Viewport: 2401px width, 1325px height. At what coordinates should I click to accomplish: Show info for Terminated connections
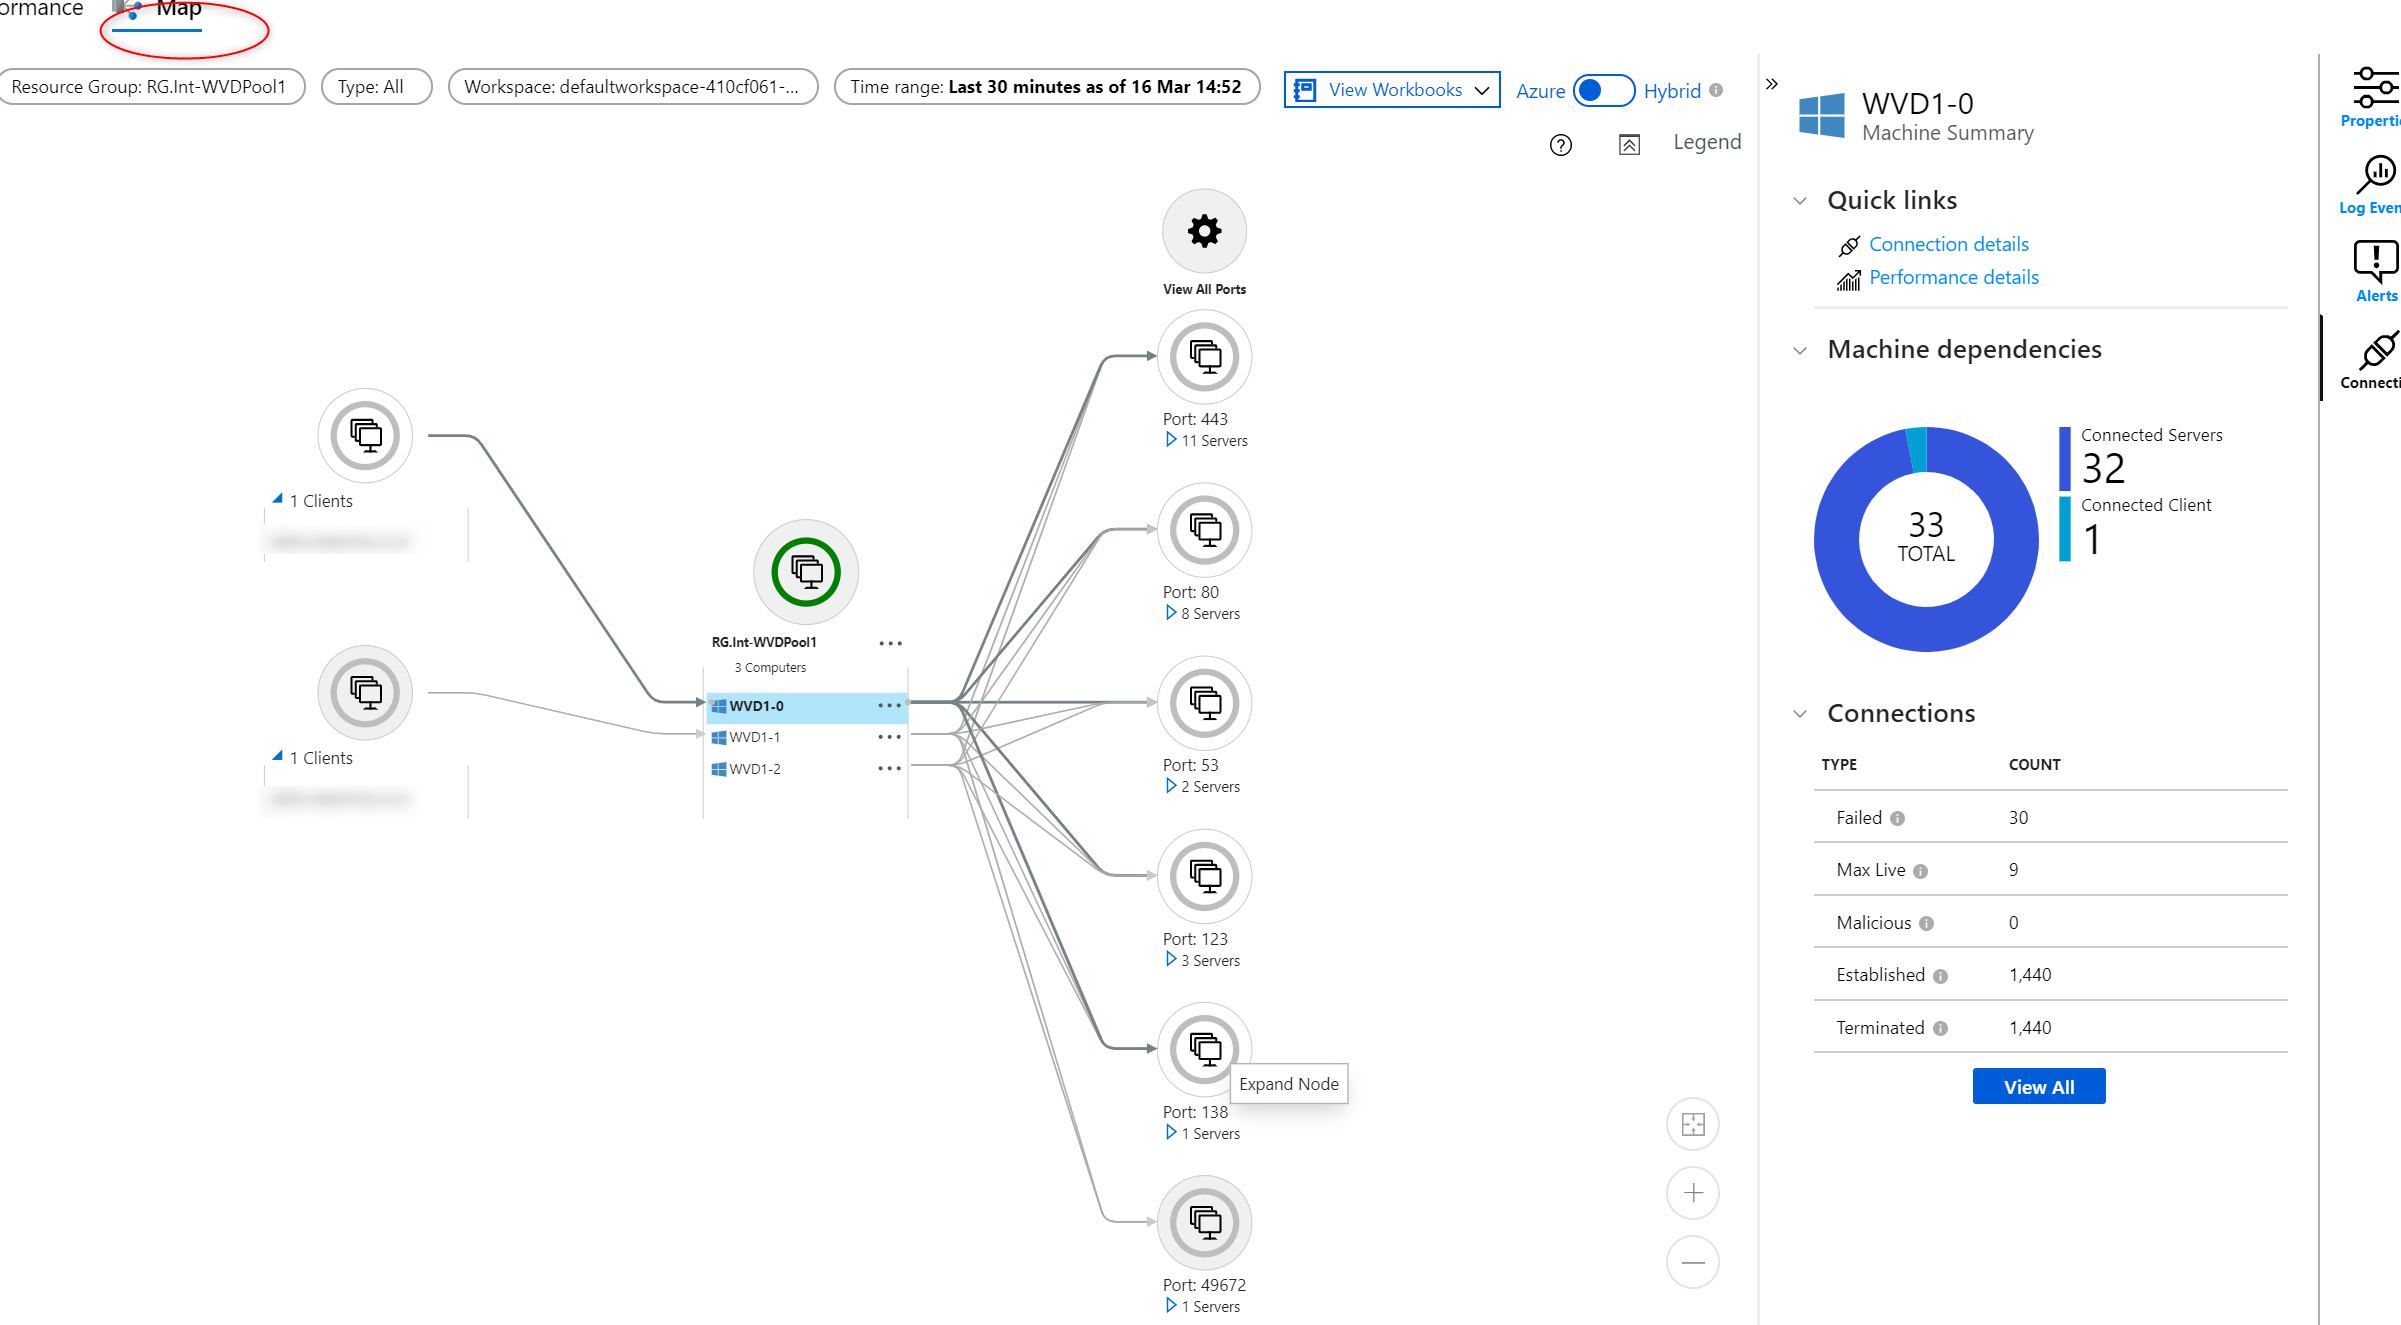pos(1940,1028)
